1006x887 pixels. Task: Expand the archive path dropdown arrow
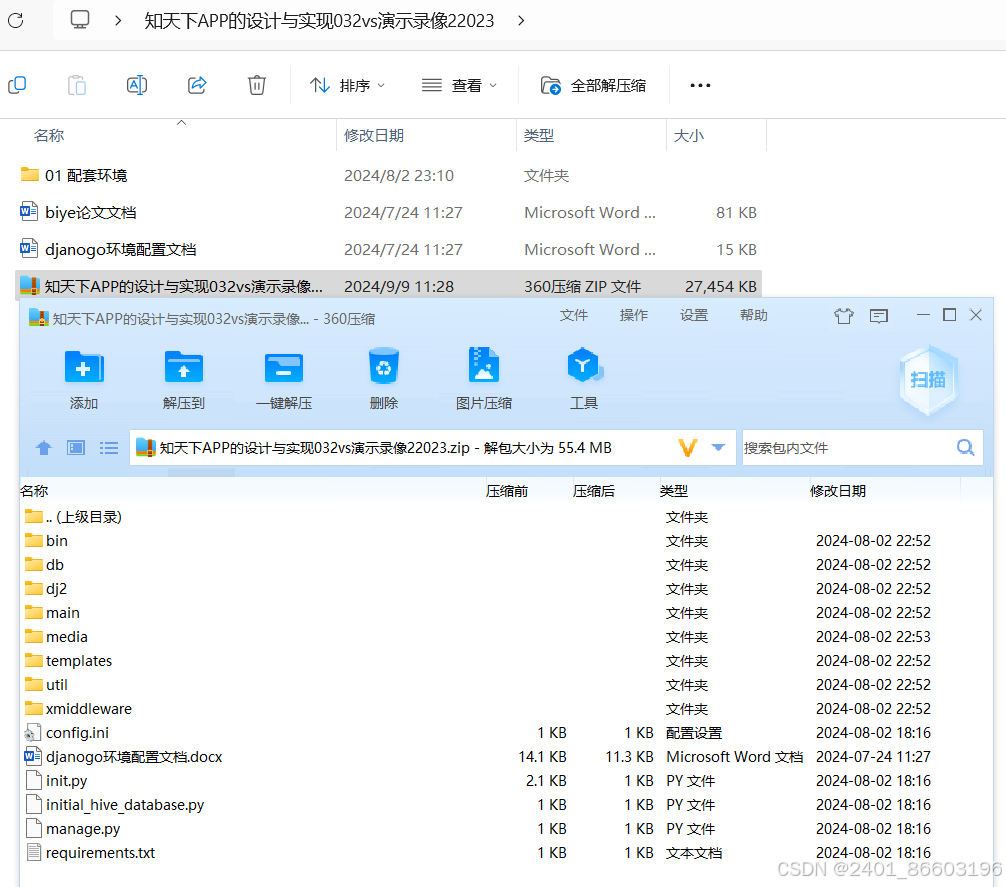coord(718,447)
